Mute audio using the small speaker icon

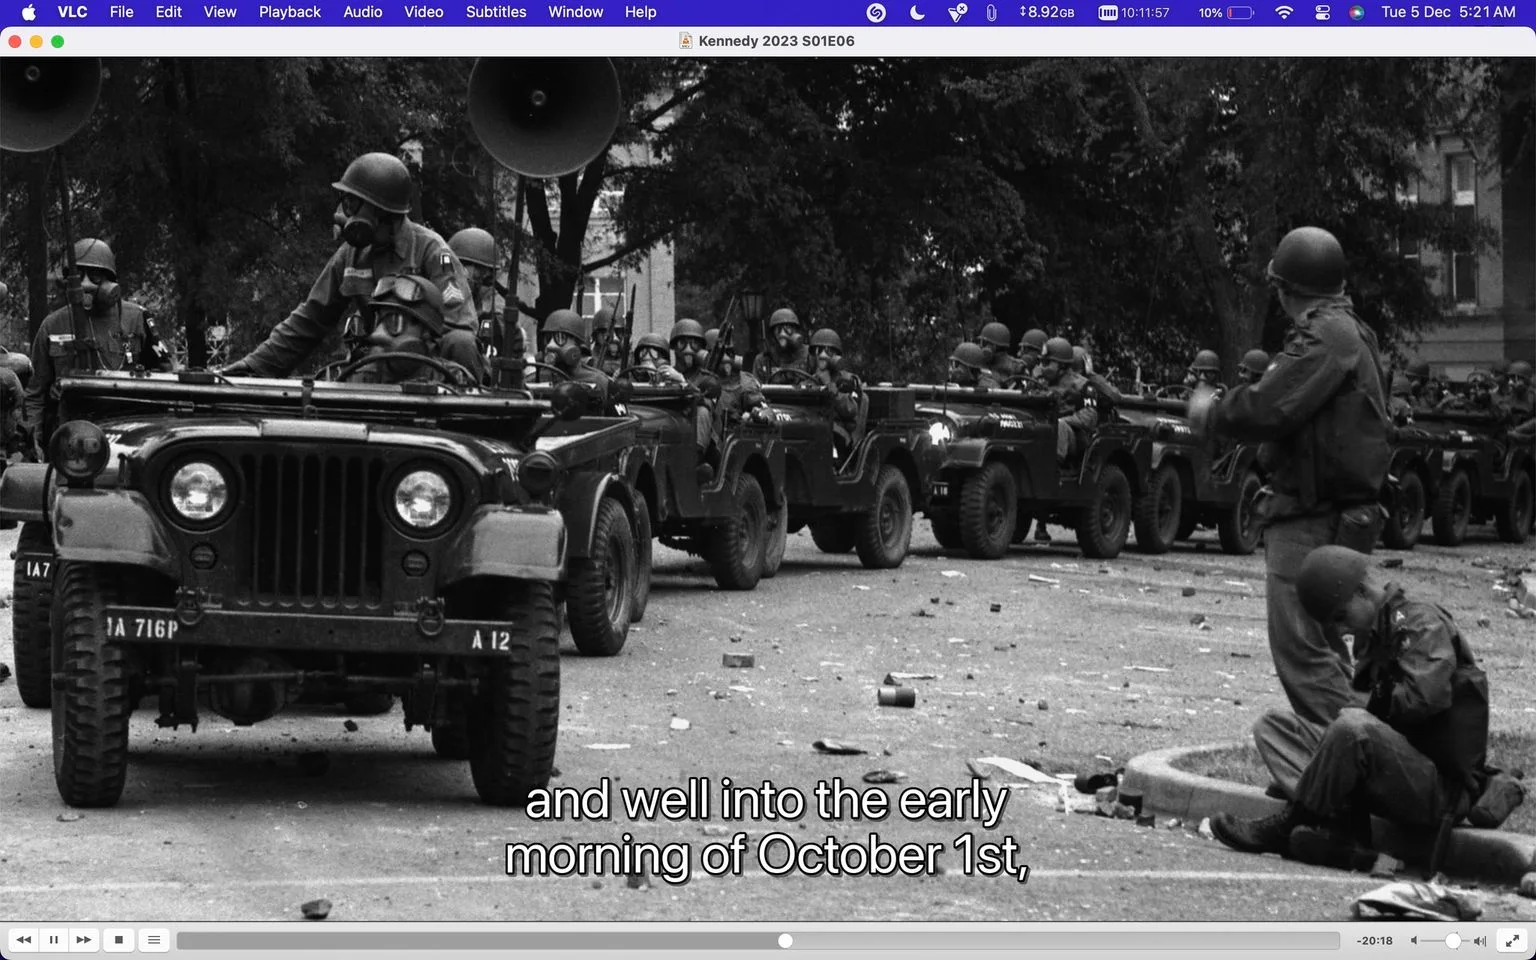1414,941
